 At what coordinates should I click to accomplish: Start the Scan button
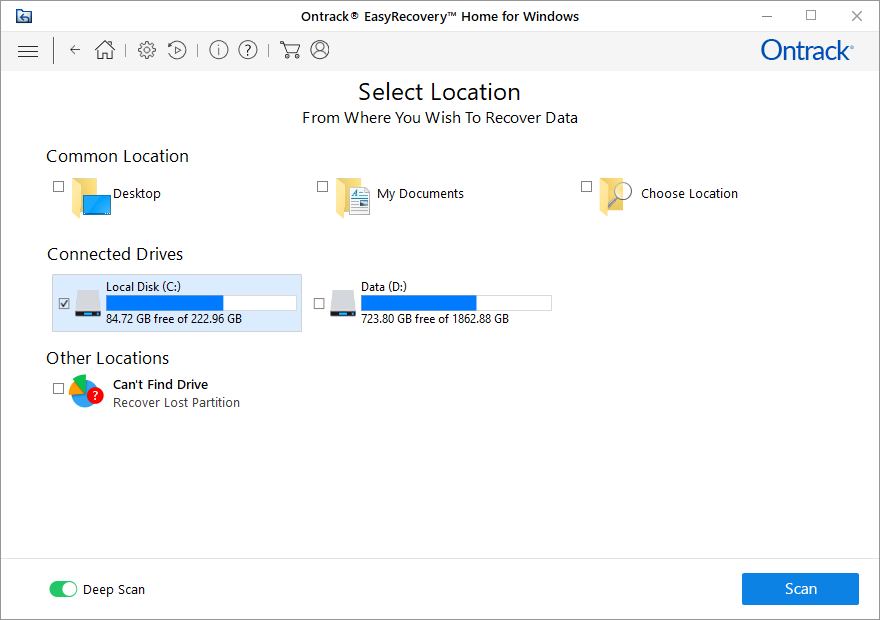point(800,589)
